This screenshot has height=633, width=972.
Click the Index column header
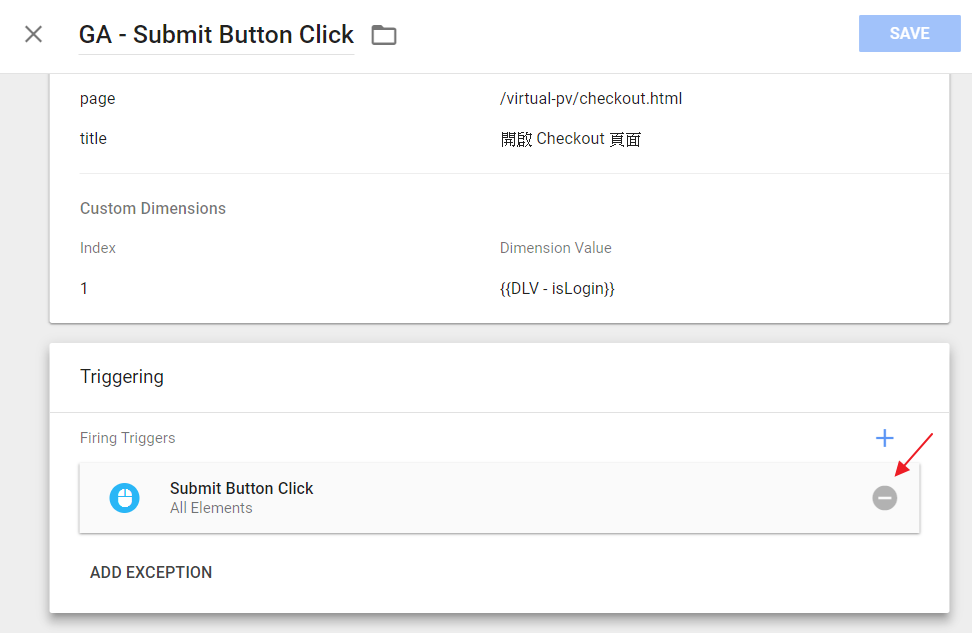coord(98,248)
